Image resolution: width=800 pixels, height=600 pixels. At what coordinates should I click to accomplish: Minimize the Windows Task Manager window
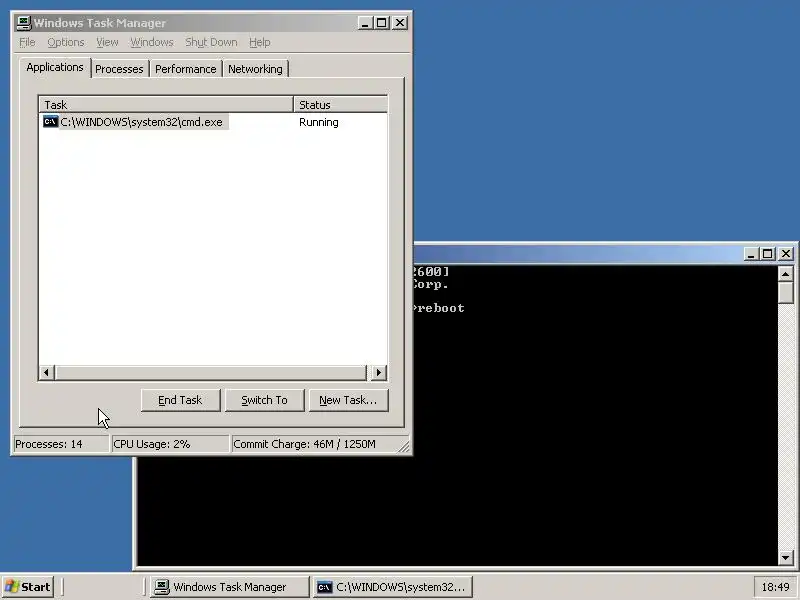coord(365,23)
